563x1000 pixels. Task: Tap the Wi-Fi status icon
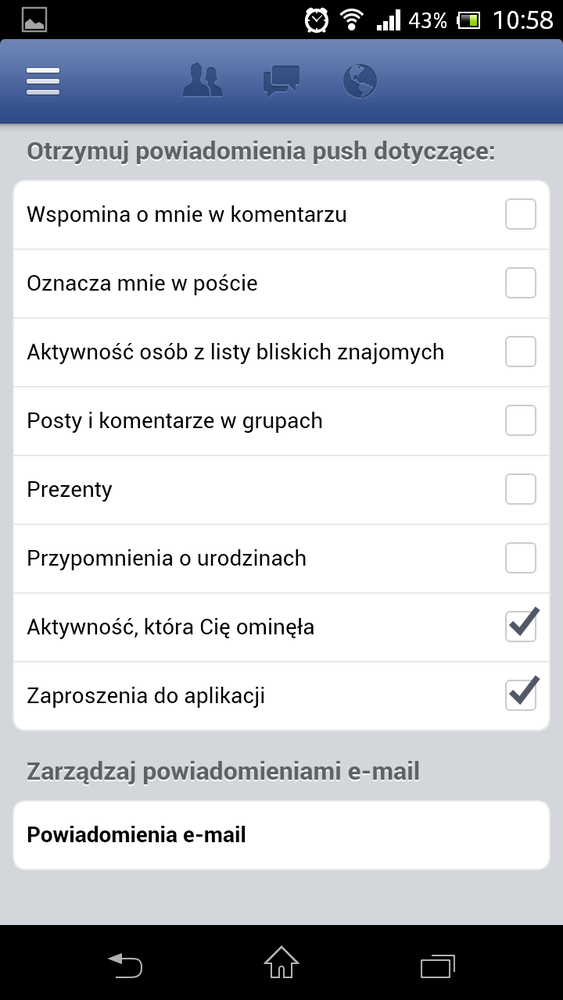click(351, 20)
